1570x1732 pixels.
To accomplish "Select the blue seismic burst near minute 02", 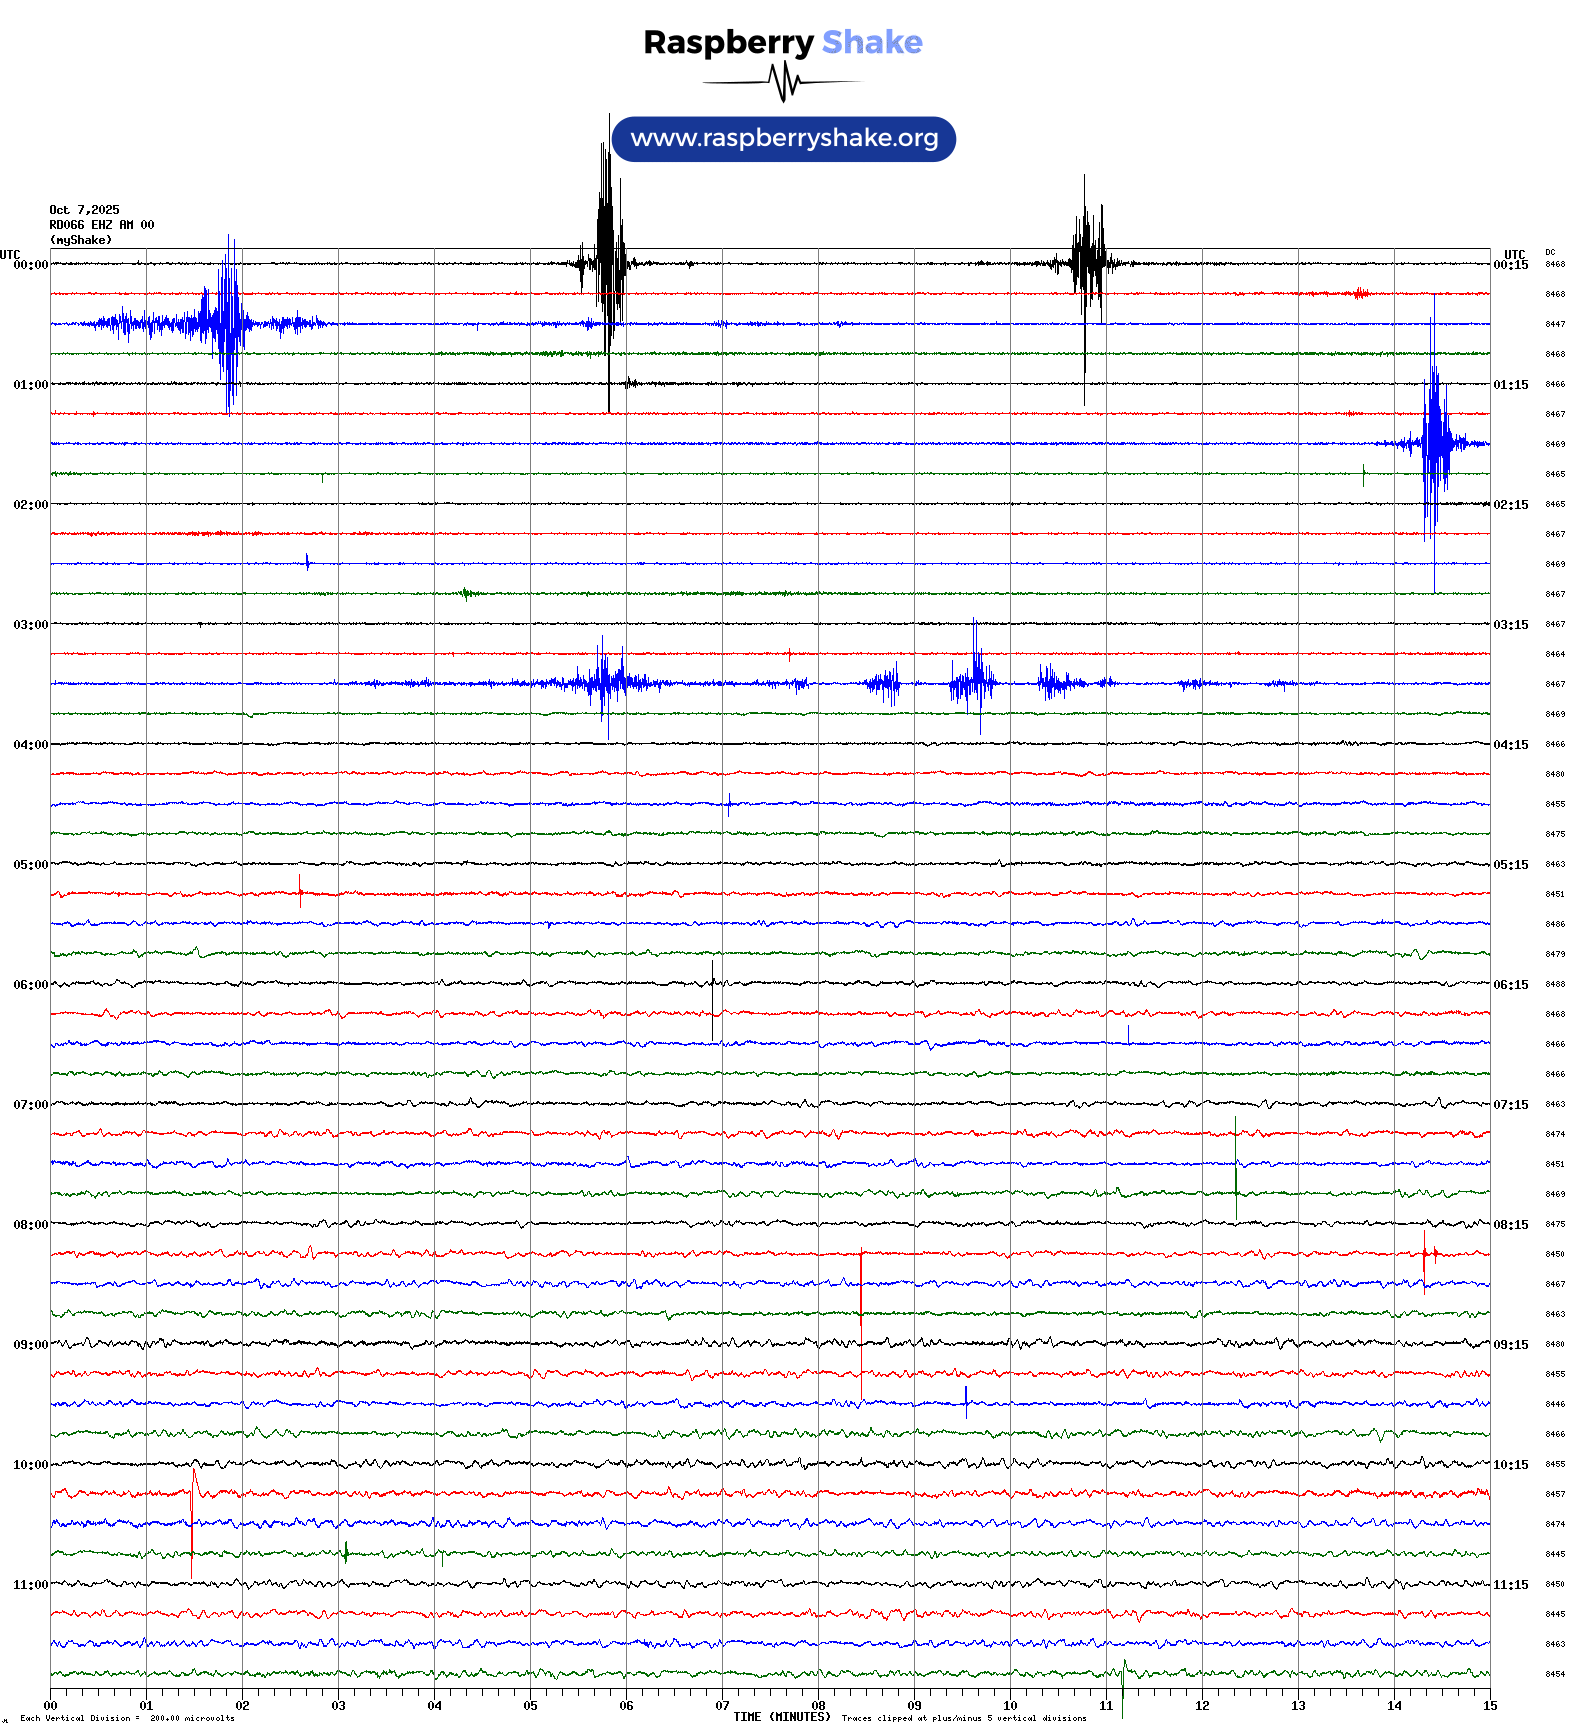I will (229, 323).
